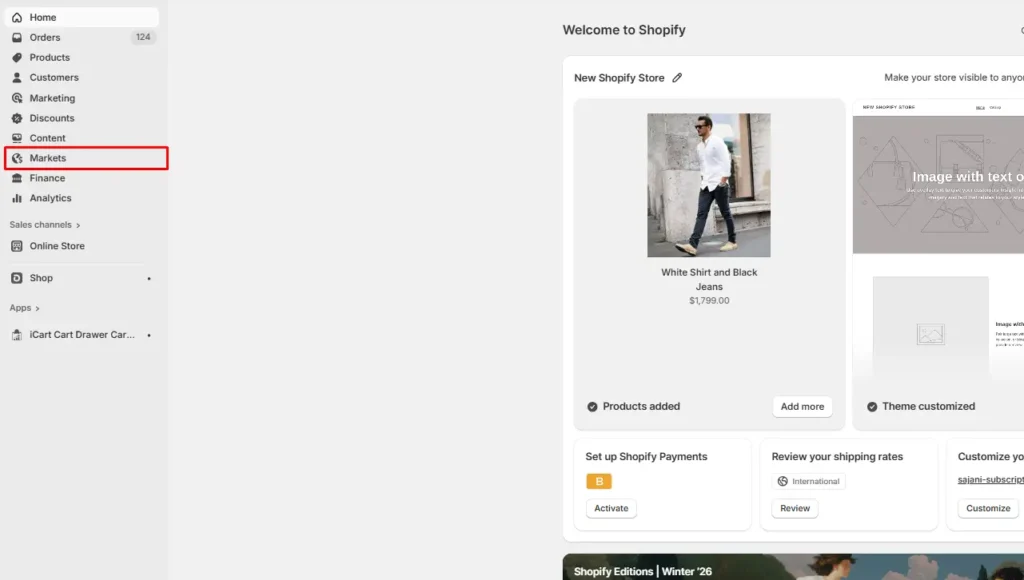The width and height of the screenshot is (1024, 580).
Task: Review your shipping rates
Action: point(794,508)
